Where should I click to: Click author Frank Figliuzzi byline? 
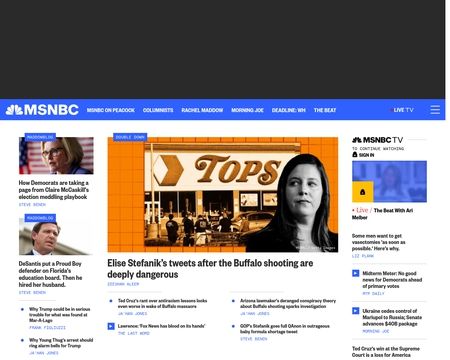pos(47,328)
